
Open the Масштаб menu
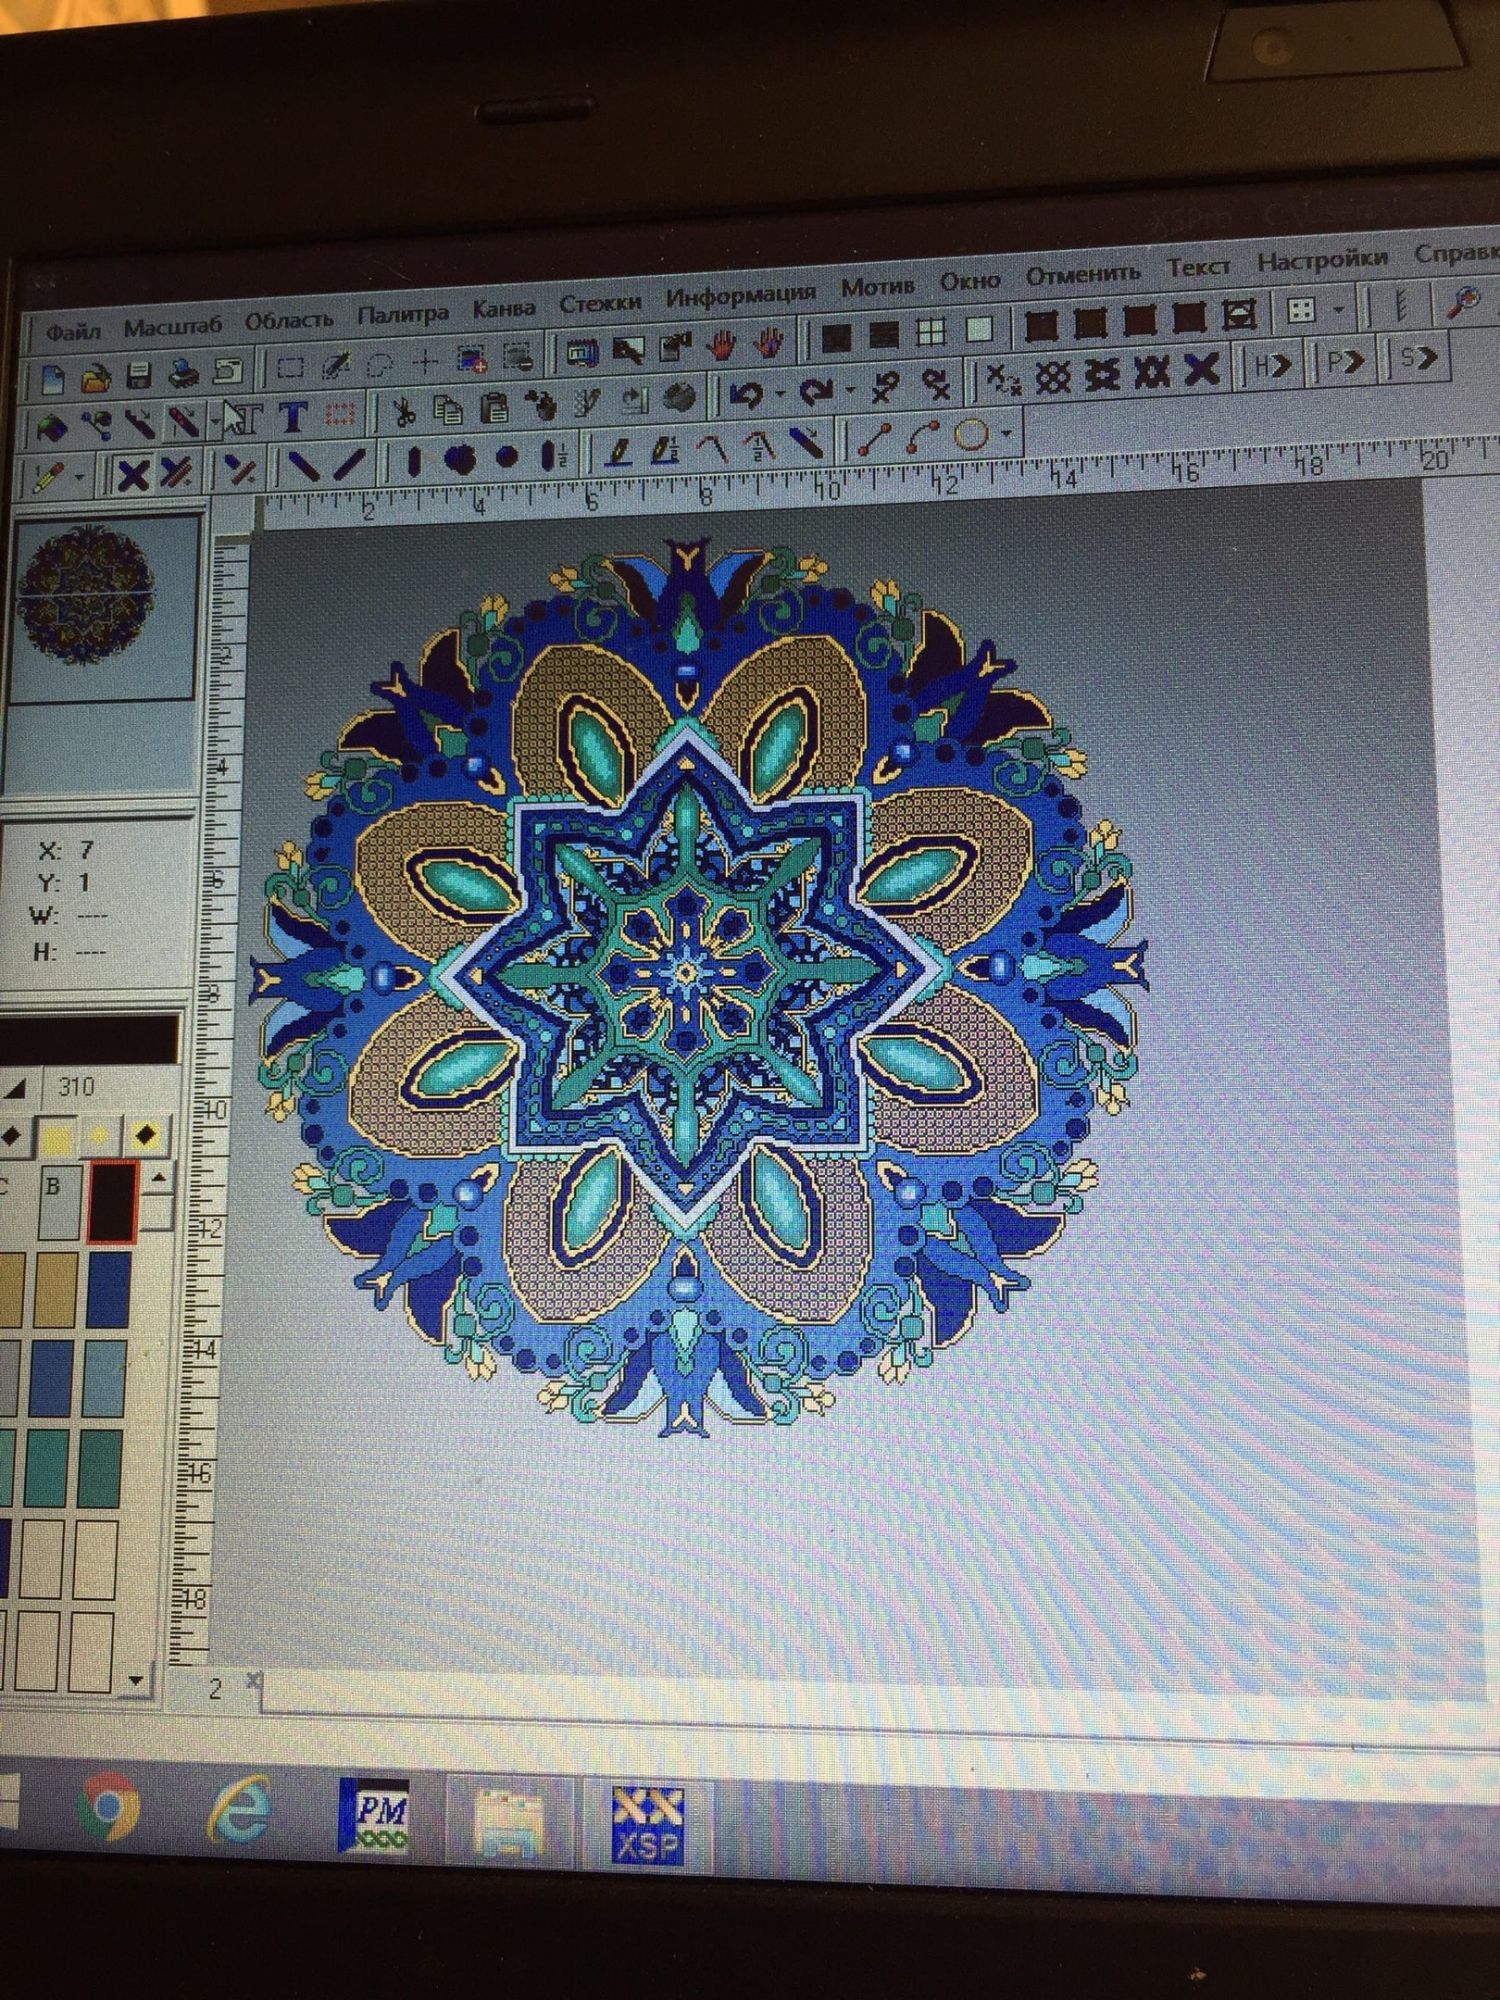pyautogui.click(x=172, y=326)
